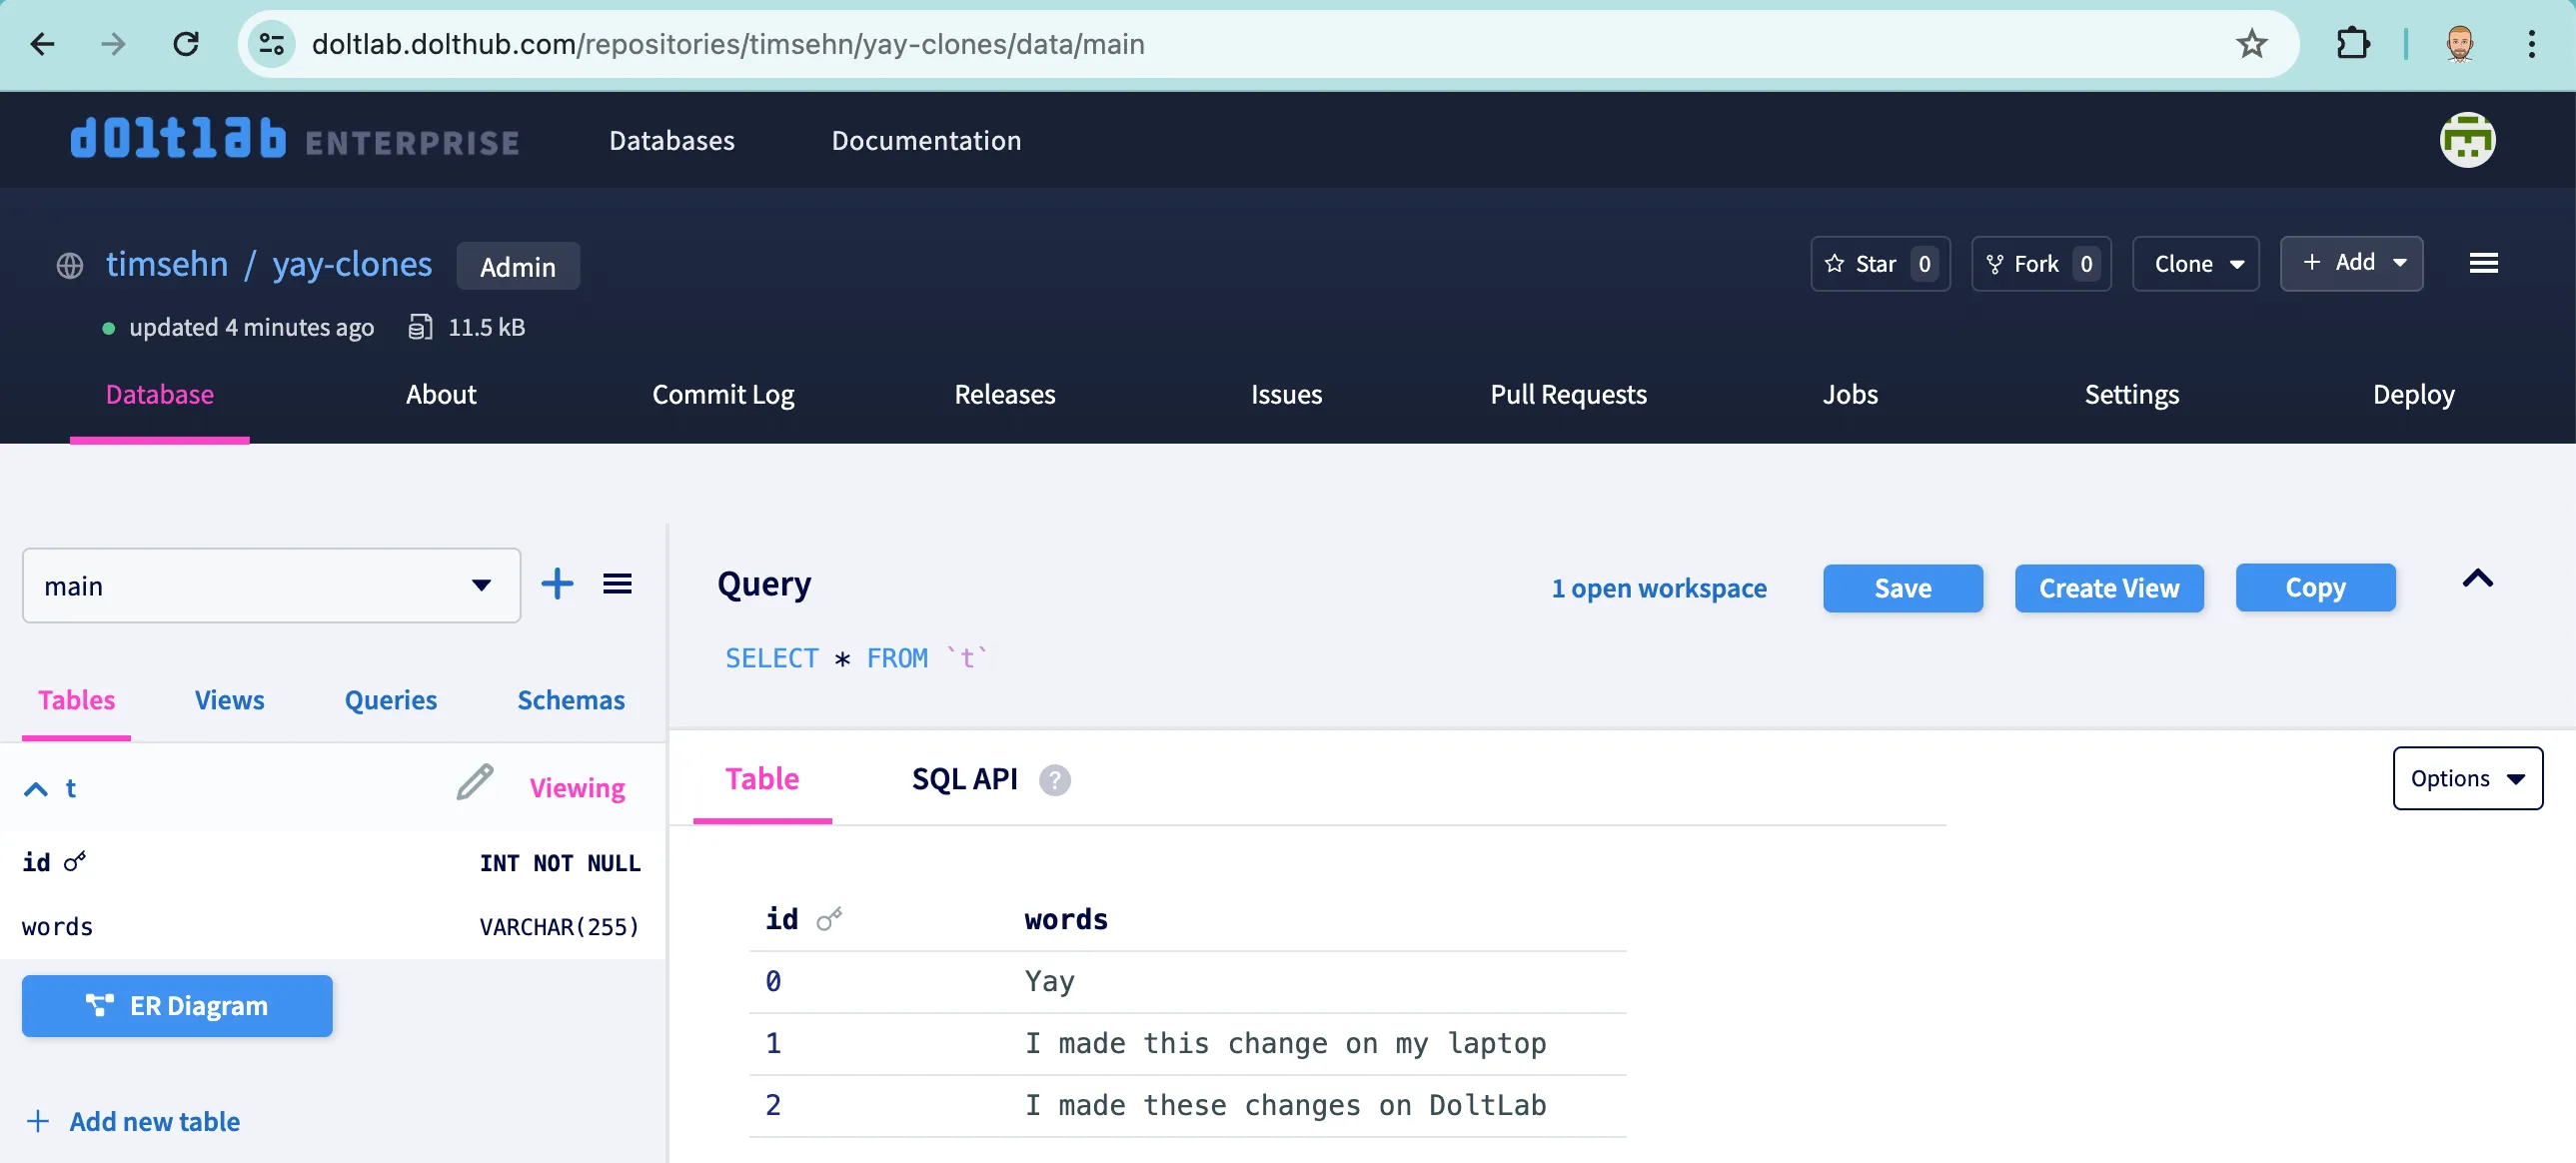
Task: Open the browser extensions puzzle icon
Action: tap(2352, 44)
